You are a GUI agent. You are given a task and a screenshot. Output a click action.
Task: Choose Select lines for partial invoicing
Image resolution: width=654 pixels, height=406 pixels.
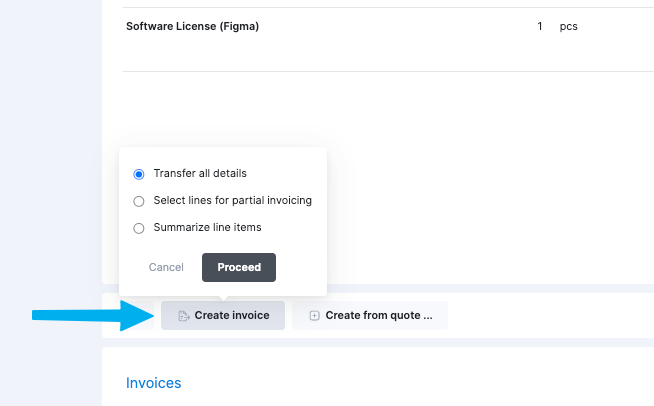(138, 201)
